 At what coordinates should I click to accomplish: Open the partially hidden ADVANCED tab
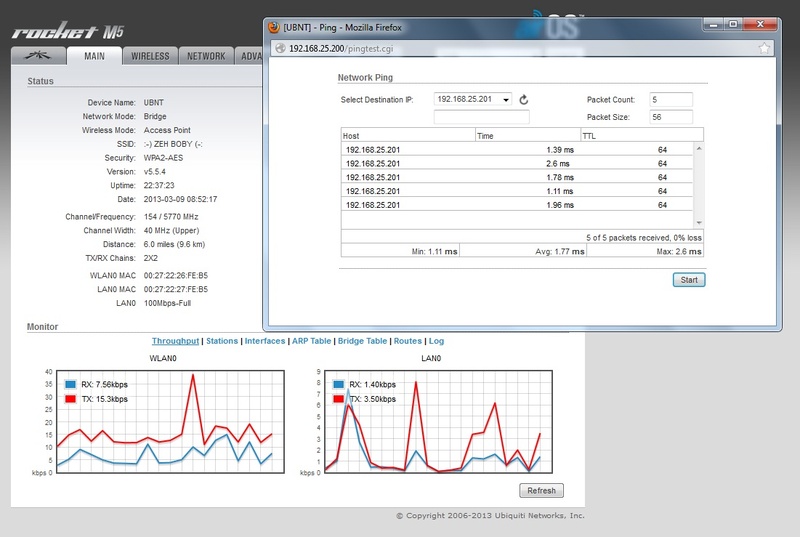tap(249, 56)
